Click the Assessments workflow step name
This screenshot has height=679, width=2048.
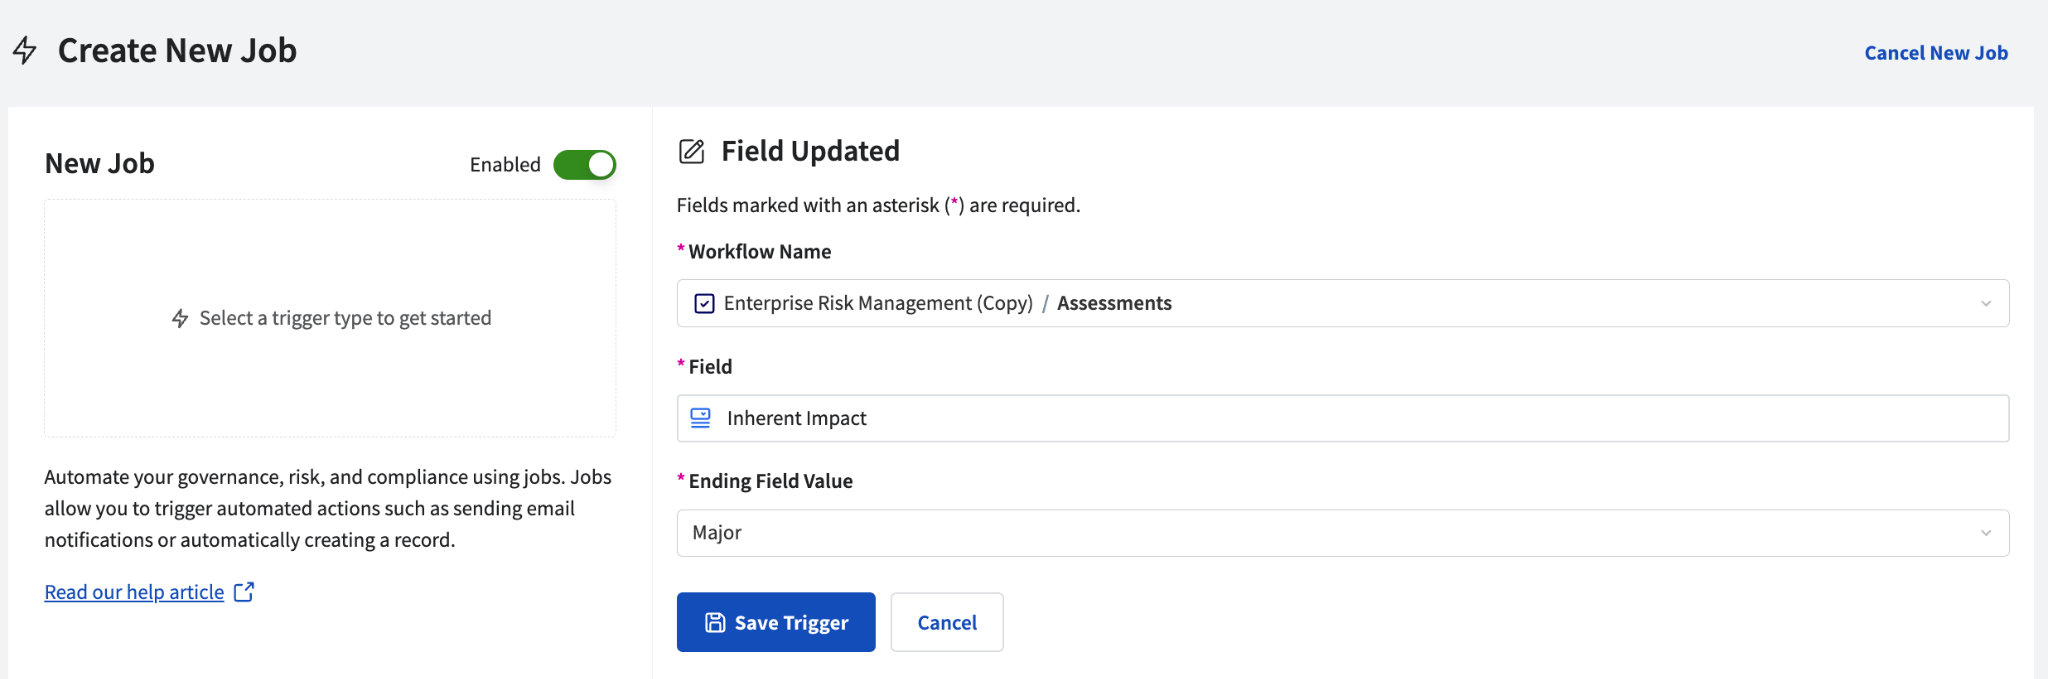(x=1114, y=303)
